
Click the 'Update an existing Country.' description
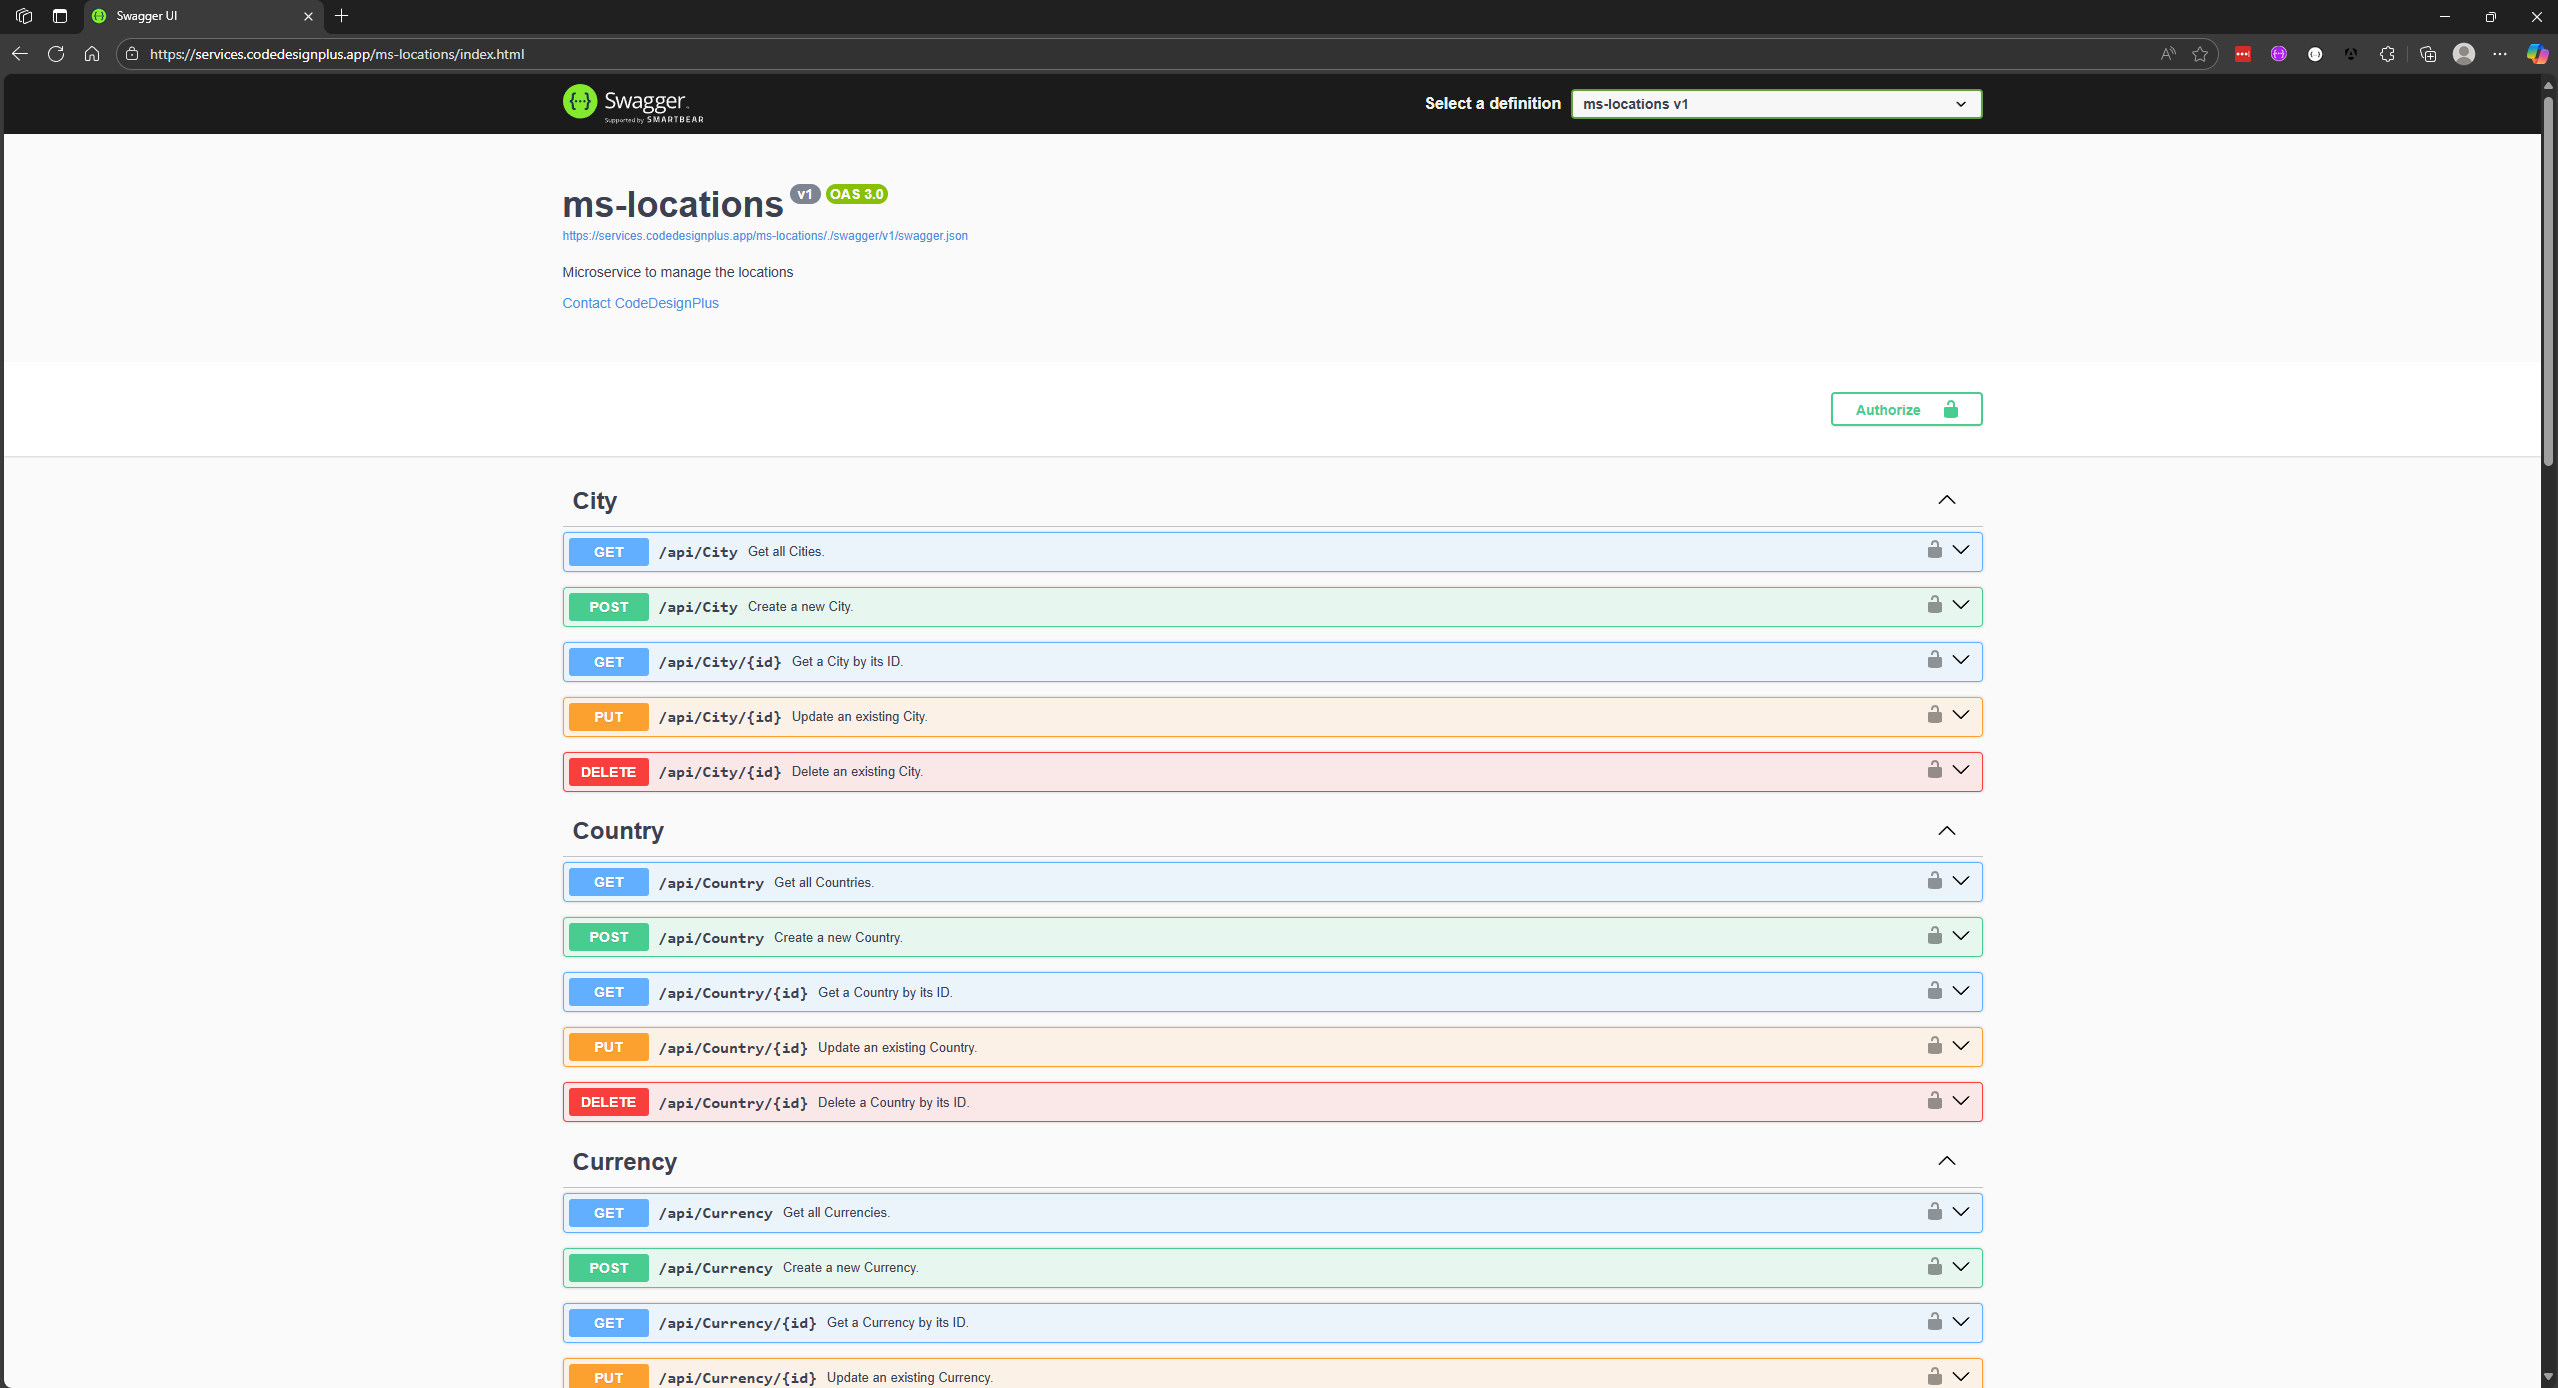point(897,1047)
